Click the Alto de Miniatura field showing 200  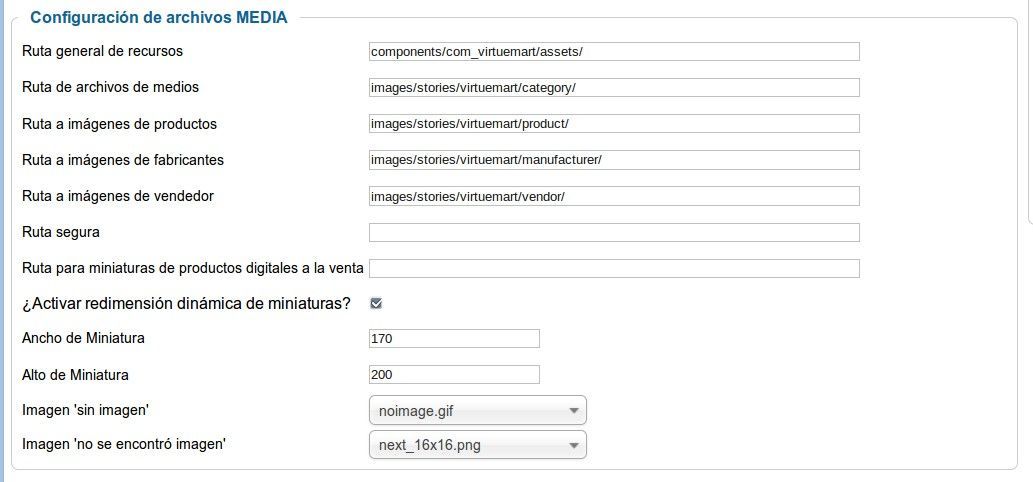(454, 375)
